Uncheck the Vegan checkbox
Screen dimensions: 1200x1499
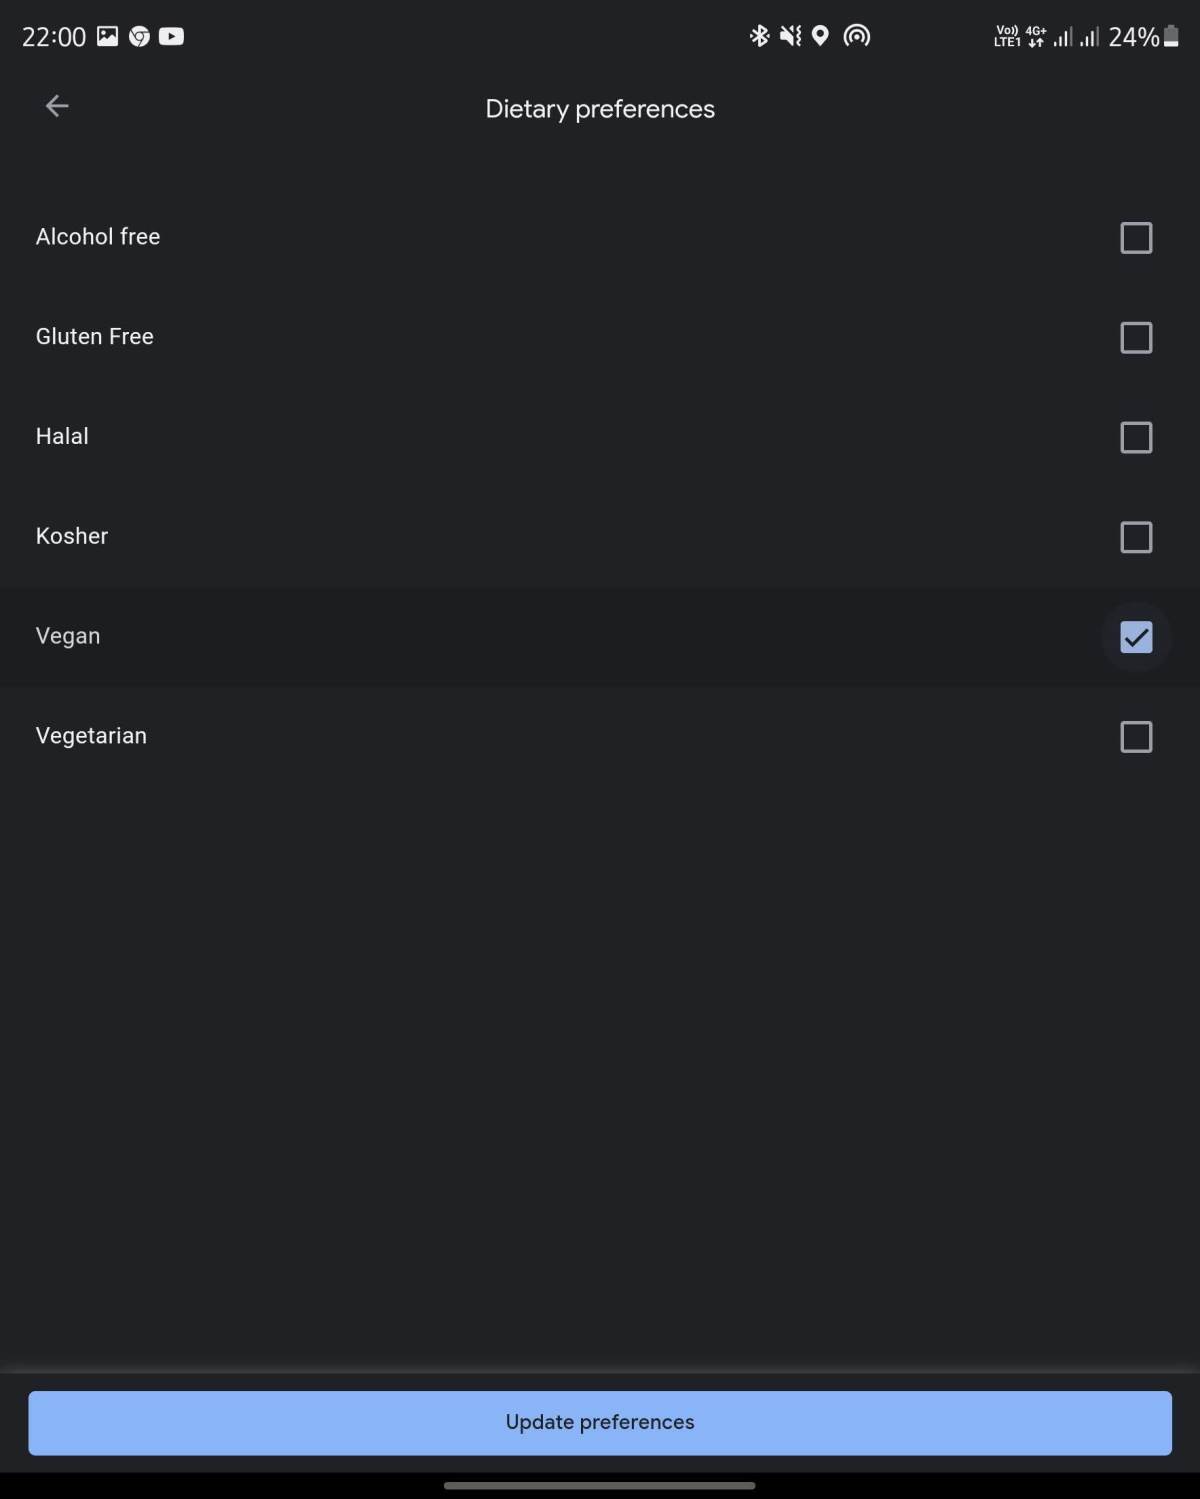[x=1136, y=638]
